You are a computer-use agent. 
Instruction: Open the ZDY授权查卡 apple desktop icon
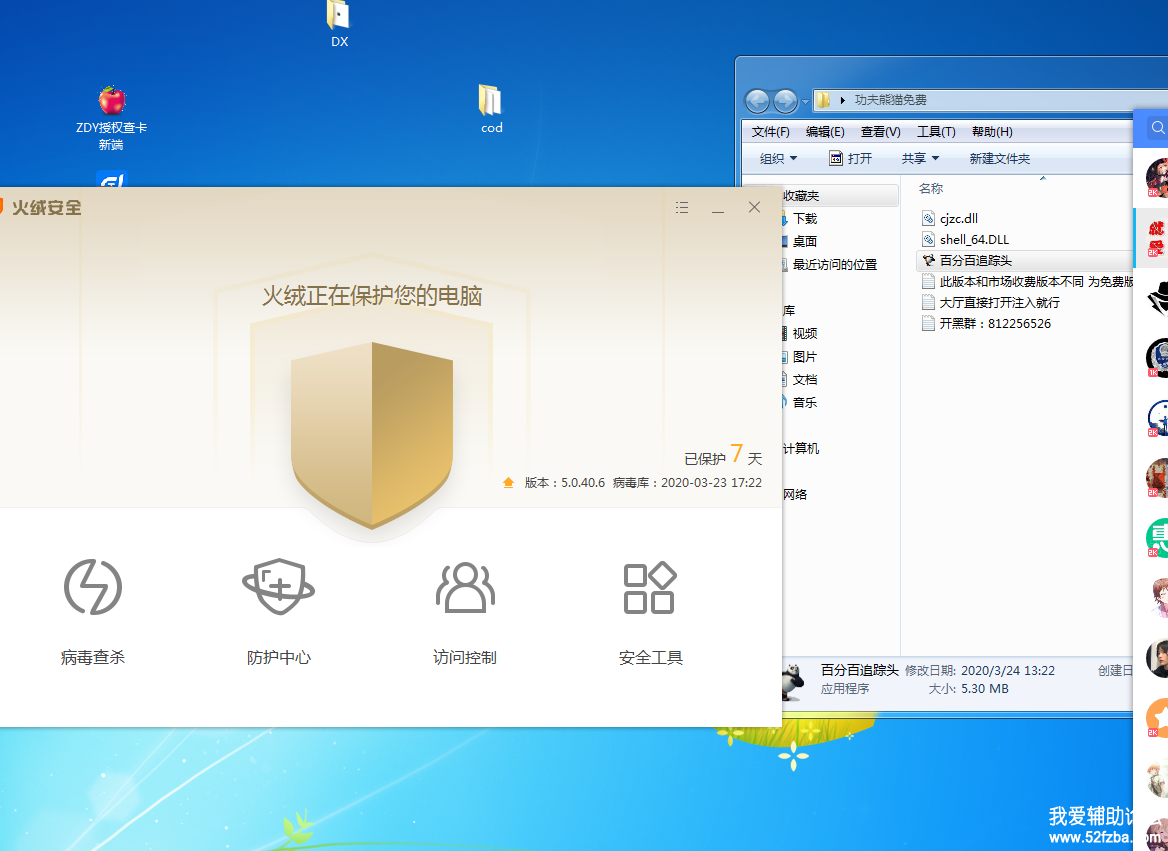pyautogui.click(x=111, y=101)
